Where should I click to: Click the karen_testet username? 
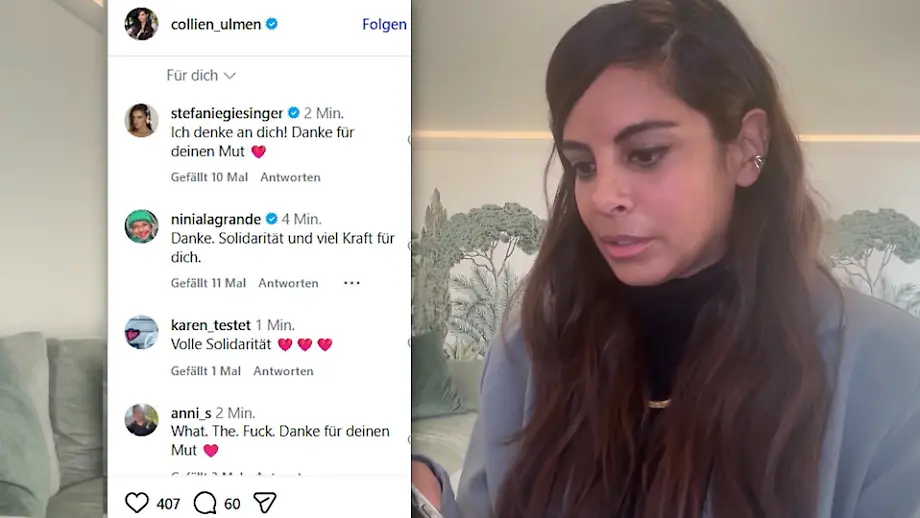tap(211, 324)
